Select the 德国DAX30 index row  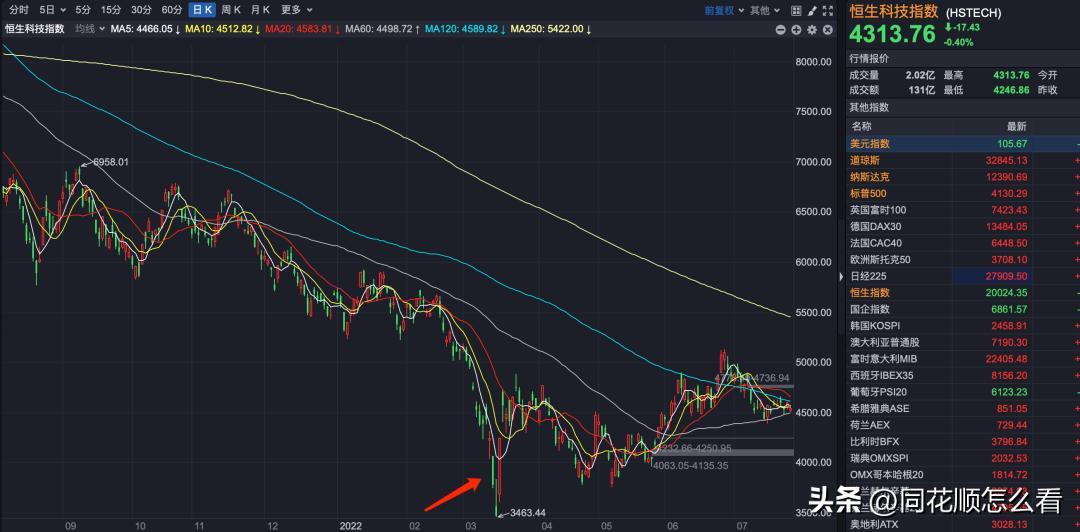click(963, 227)
